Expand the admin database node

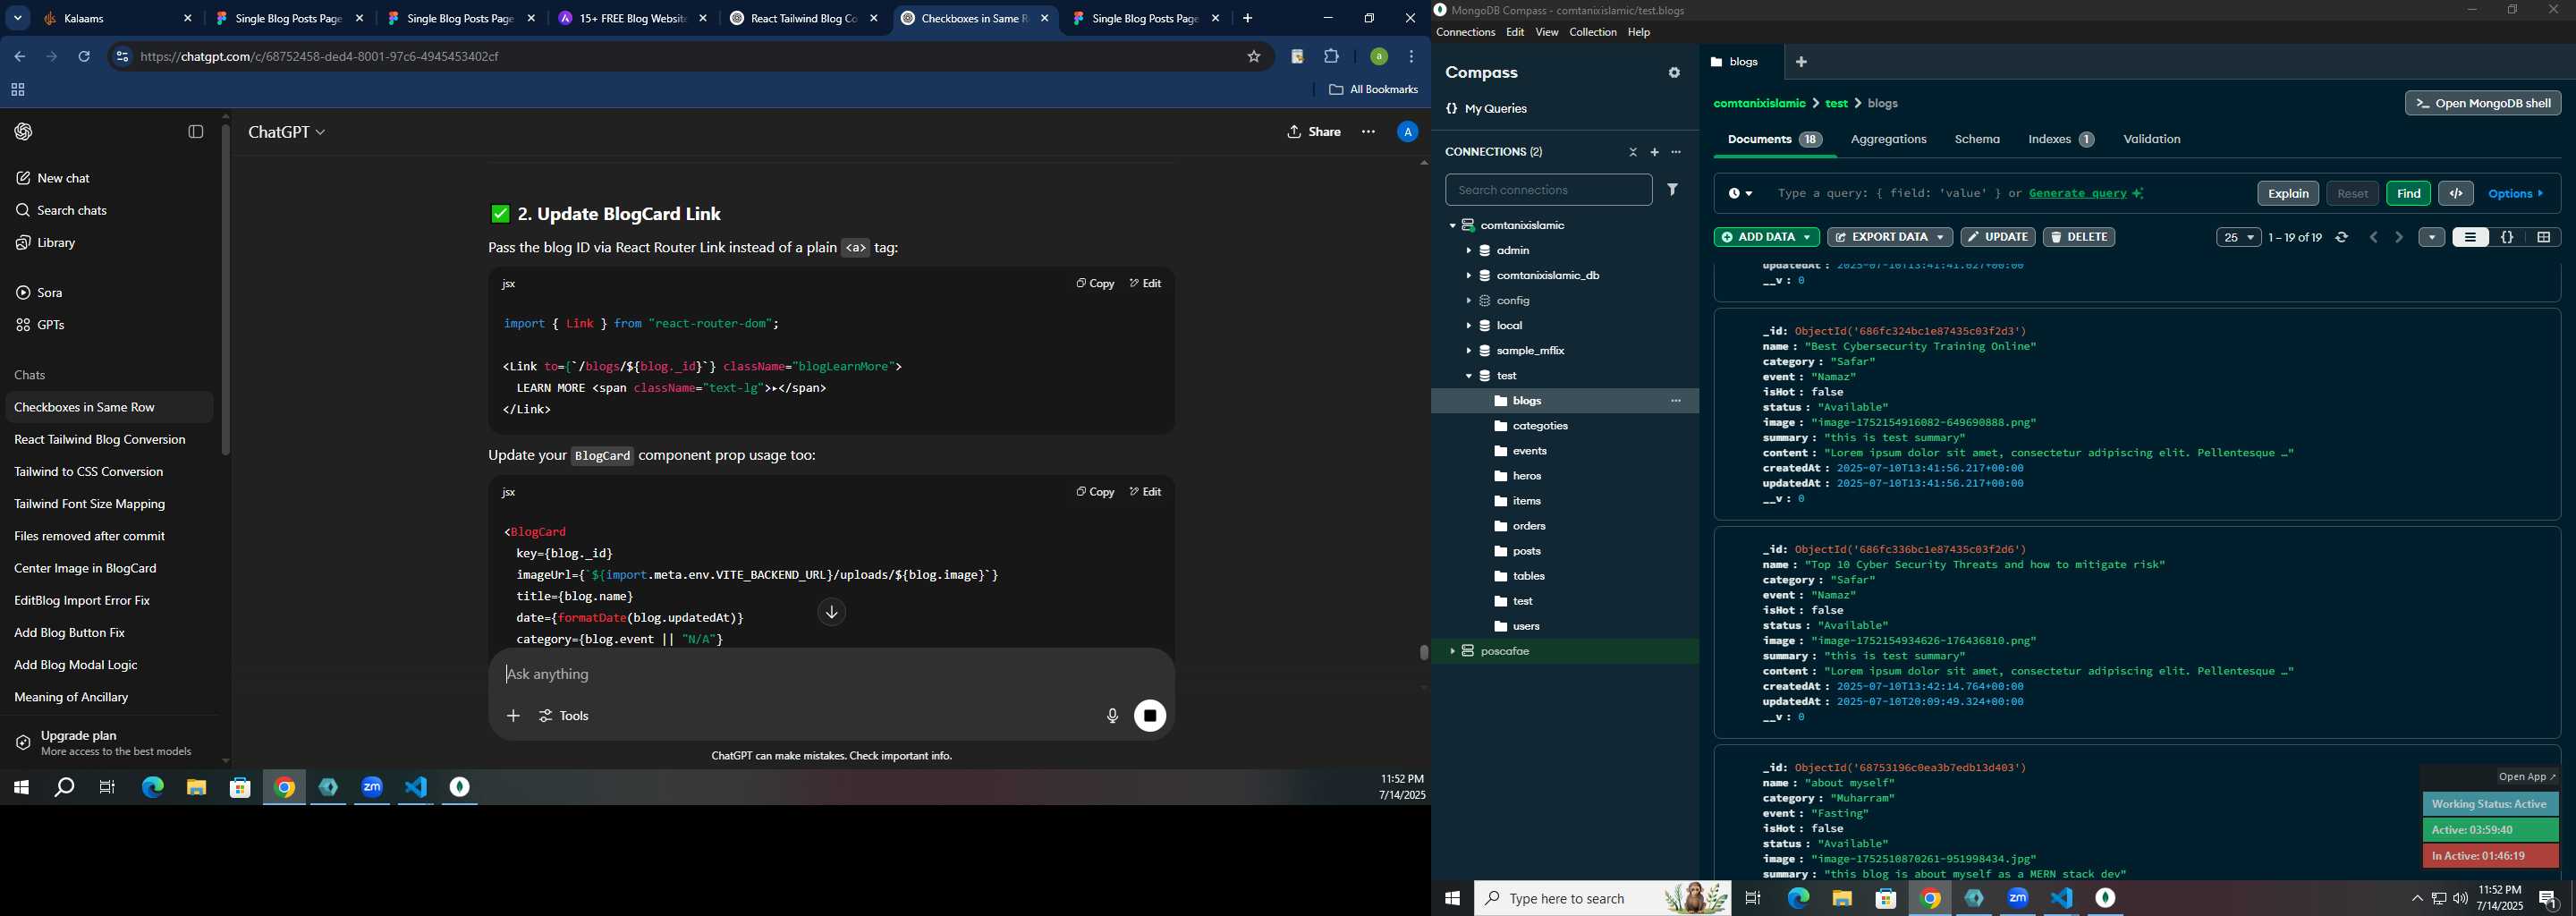coord(1468,251)
